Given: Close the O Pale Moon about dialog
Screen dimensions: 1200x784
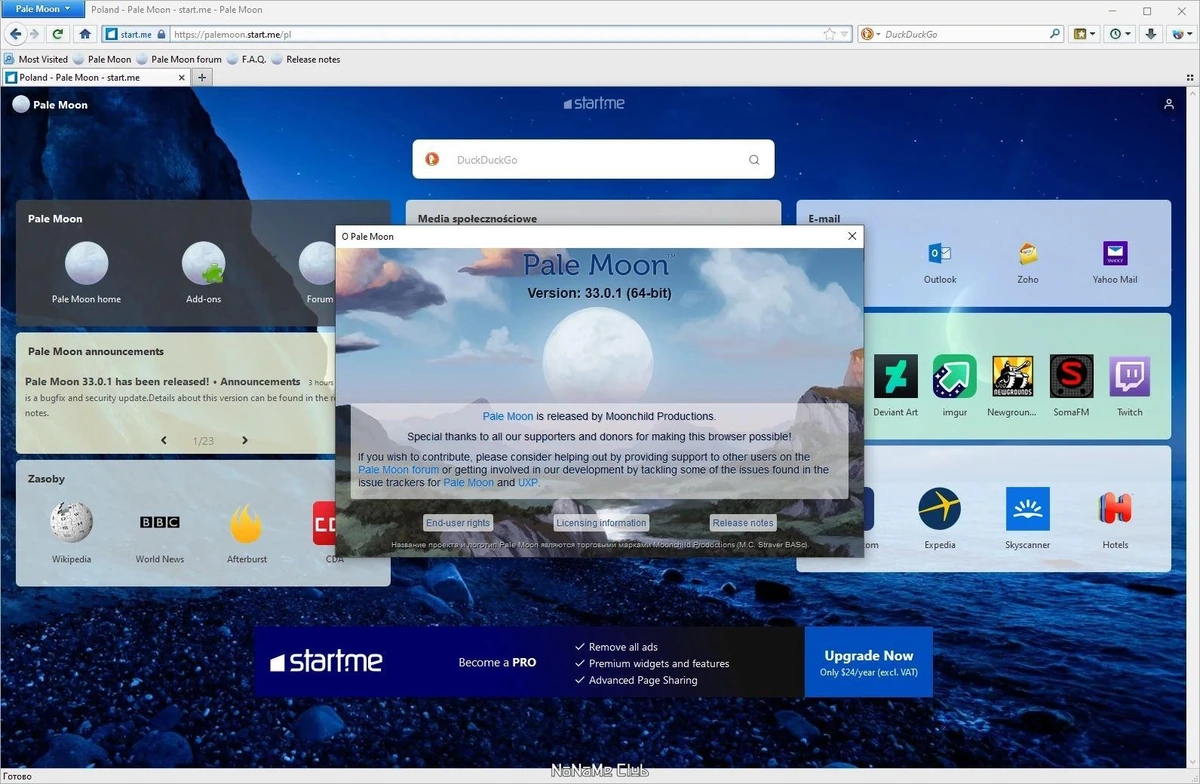Looking at the screenshot, I should click(852, 236).
